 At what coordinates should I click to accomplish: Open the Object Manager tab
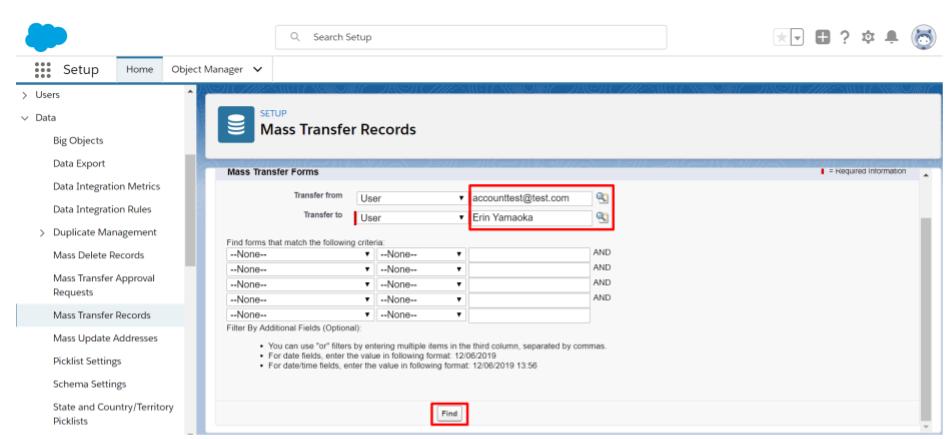tap(207, 69)
